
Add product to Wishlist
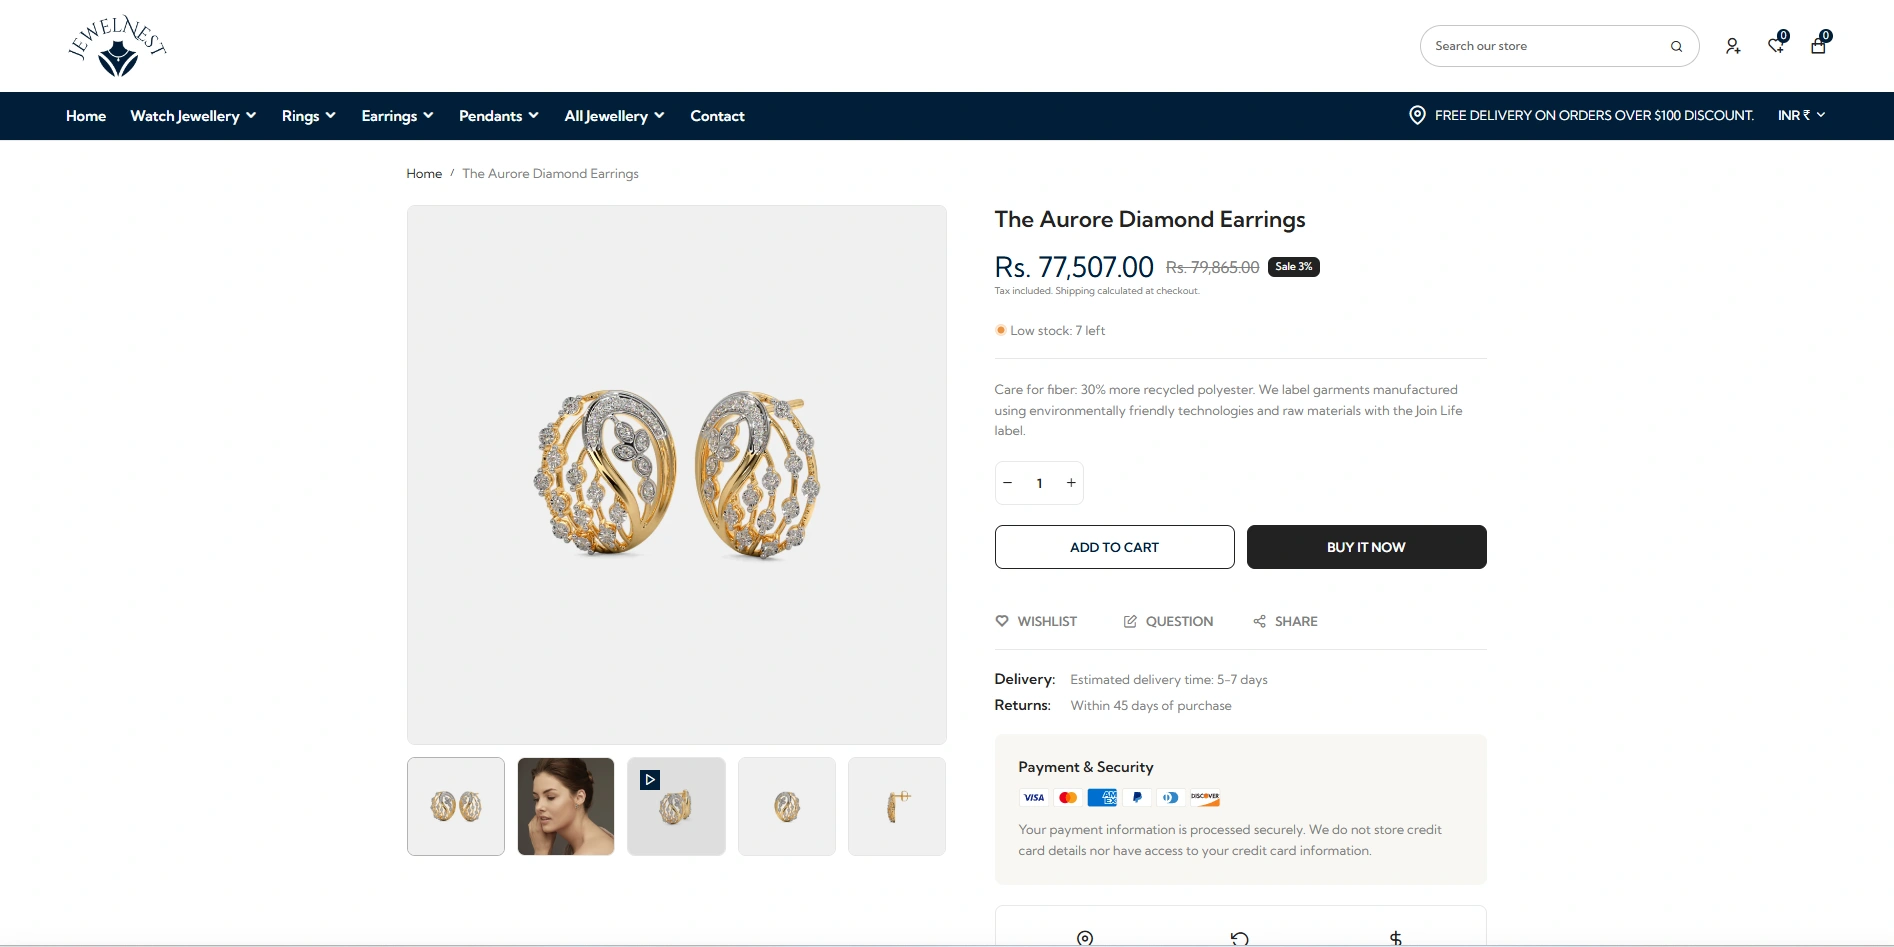click(x=1036, y=621)
